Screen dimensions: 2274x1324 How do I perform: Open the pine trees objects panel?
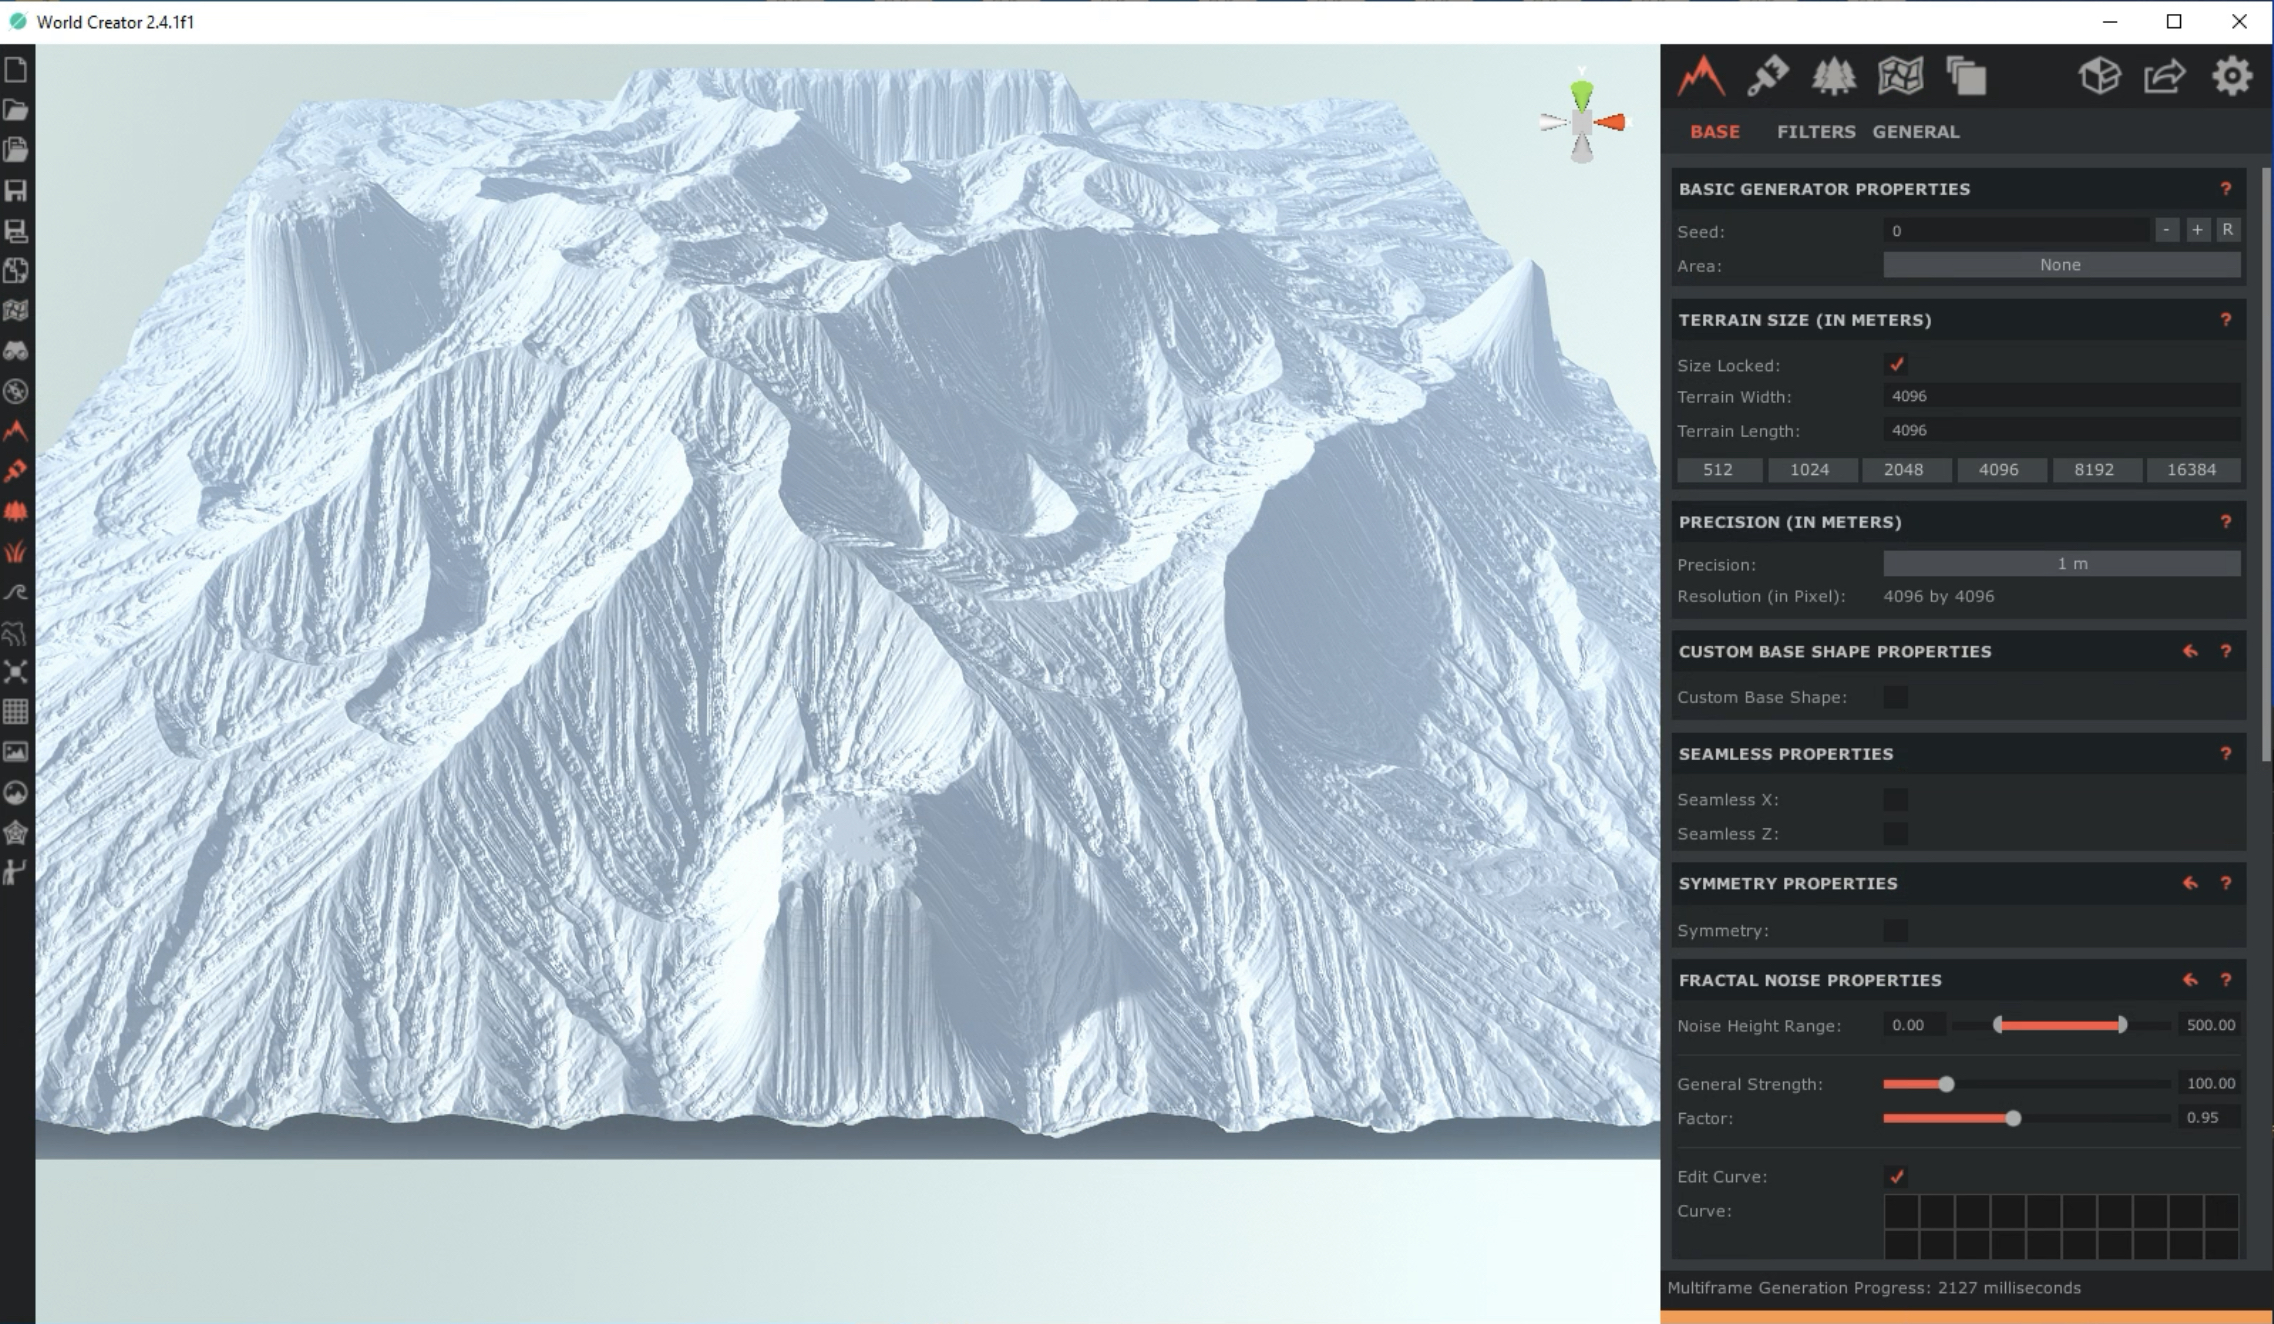tap(1833, 76)
